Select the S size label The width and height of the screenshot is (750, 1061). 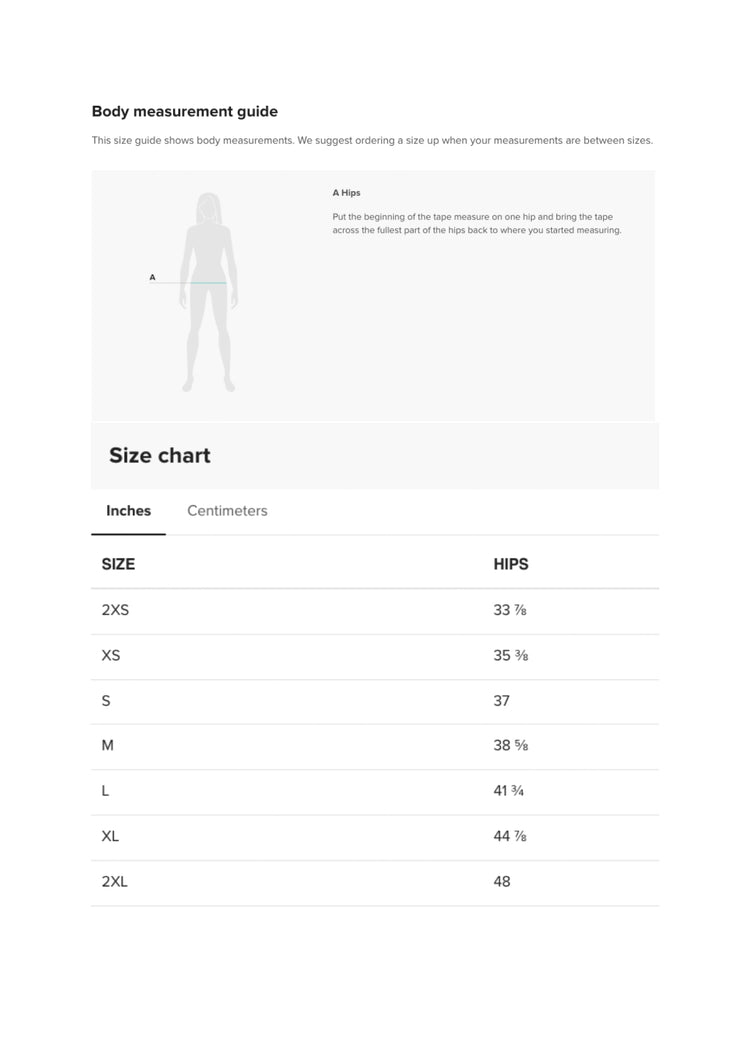click(106, 701)
